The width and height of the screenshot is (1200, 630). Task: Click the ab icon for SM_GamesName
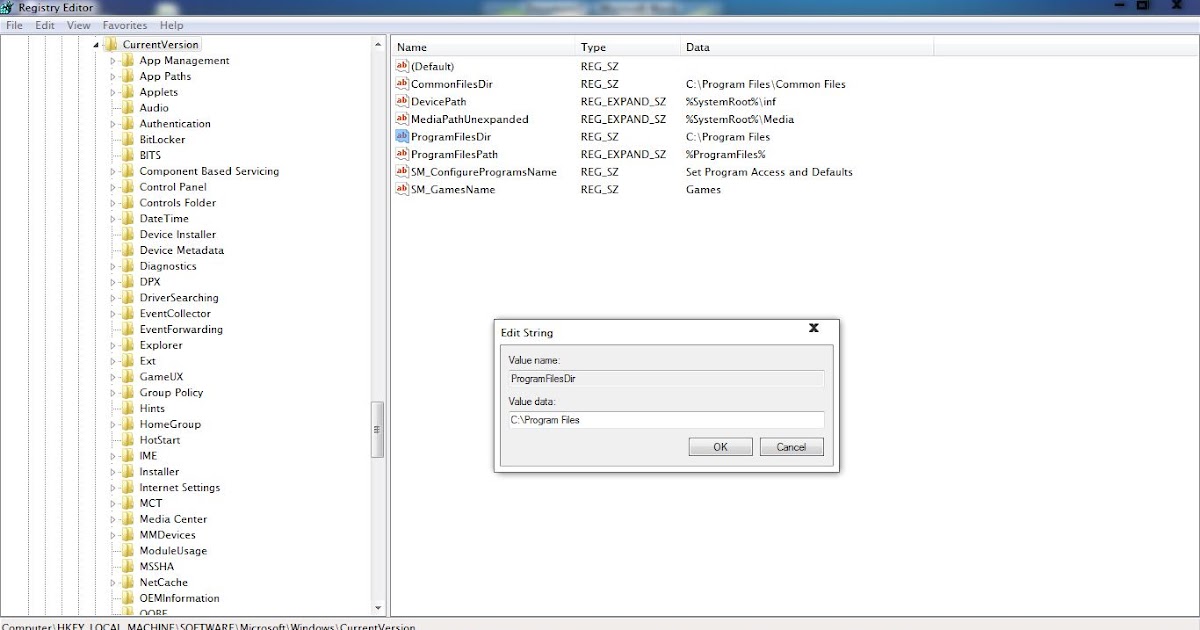[401, 189]
